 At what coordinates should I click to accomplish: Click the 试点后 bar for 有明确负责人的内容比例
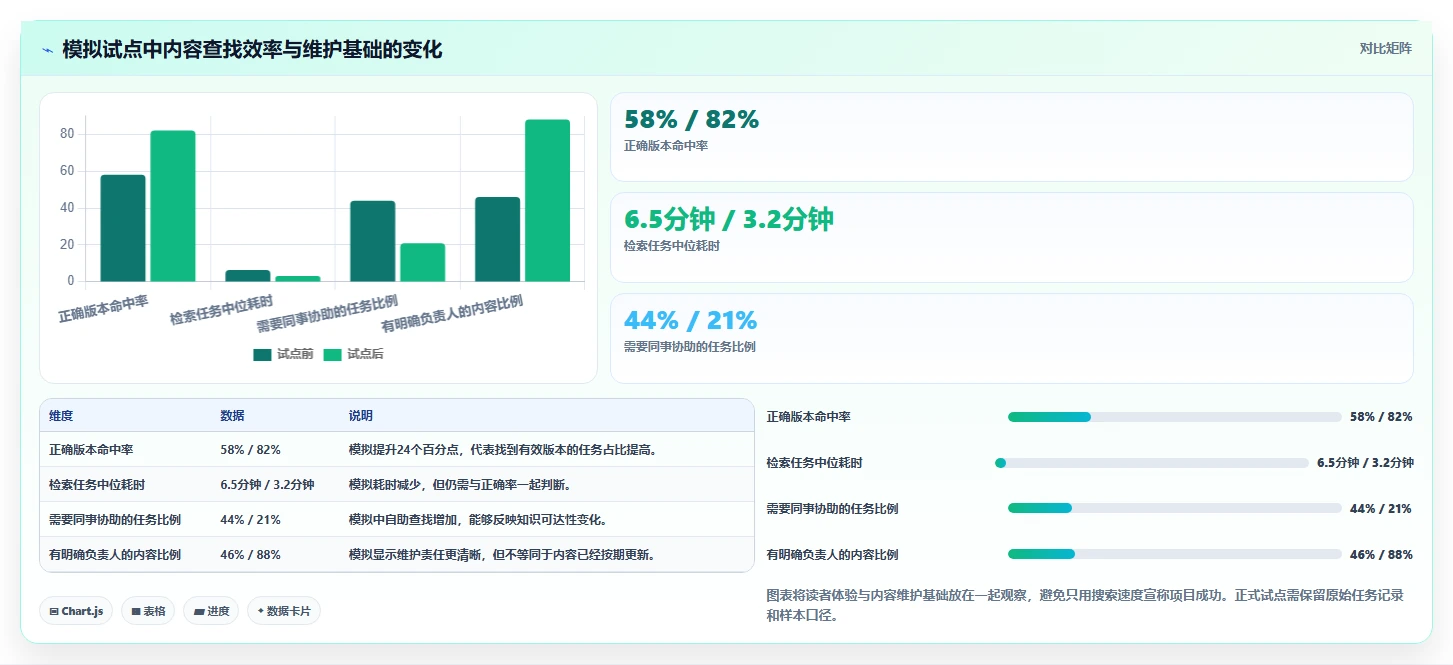[x=547, y=200]
